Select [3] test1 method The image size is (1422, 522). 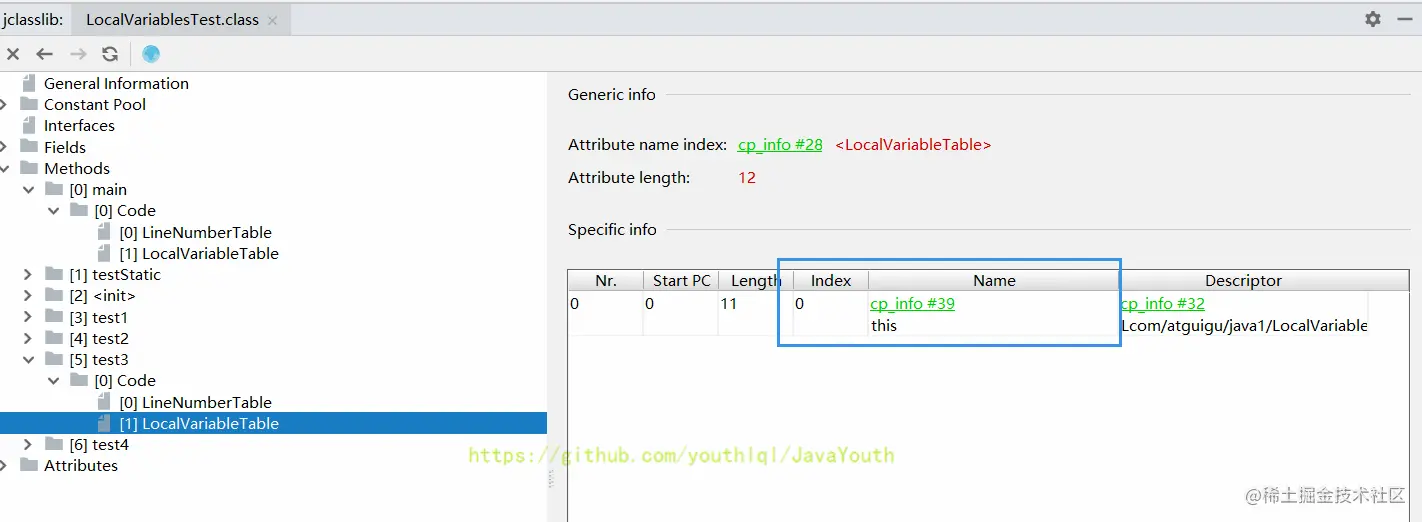tap(98, 318)
